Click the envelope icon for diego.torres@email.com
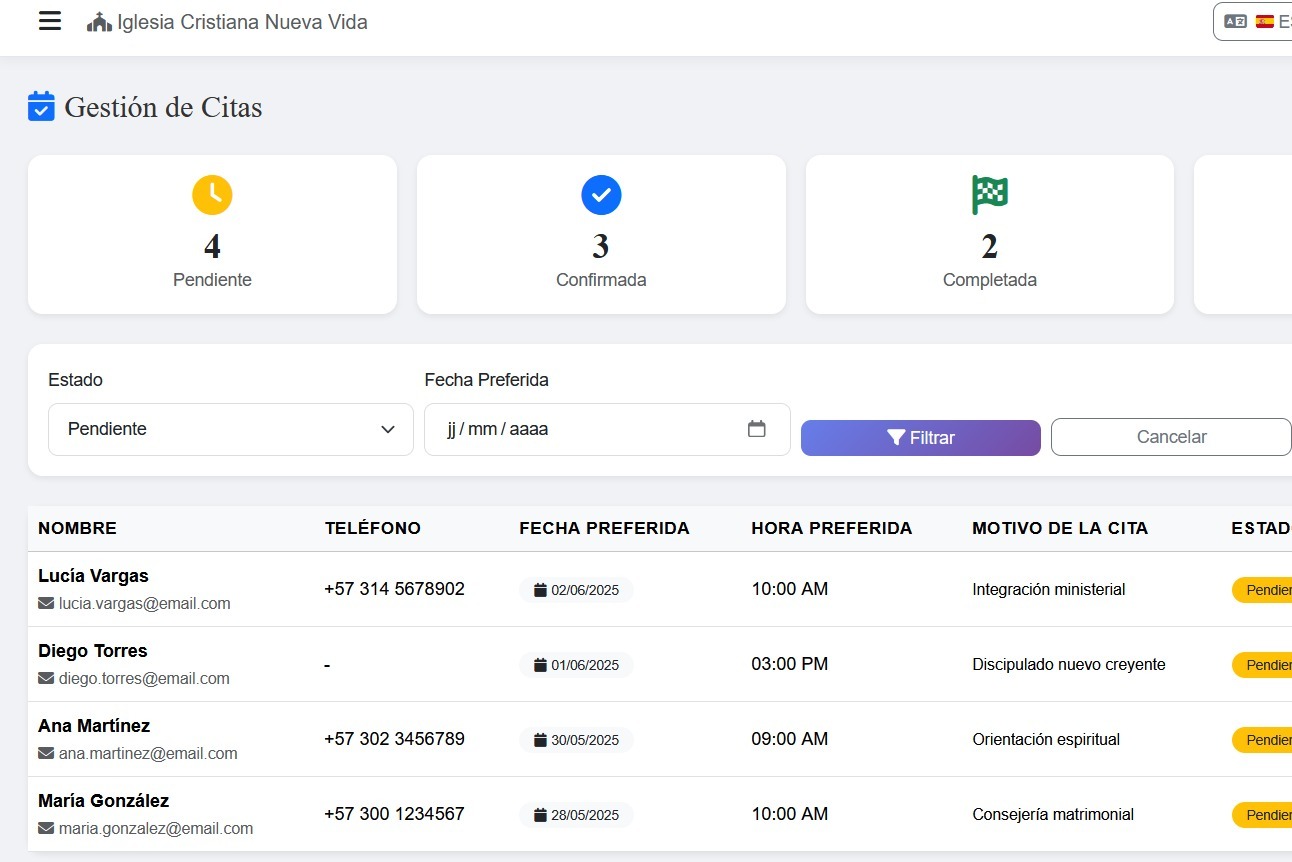The height and width of the screenshot is (862, 1292). (46, 678)
